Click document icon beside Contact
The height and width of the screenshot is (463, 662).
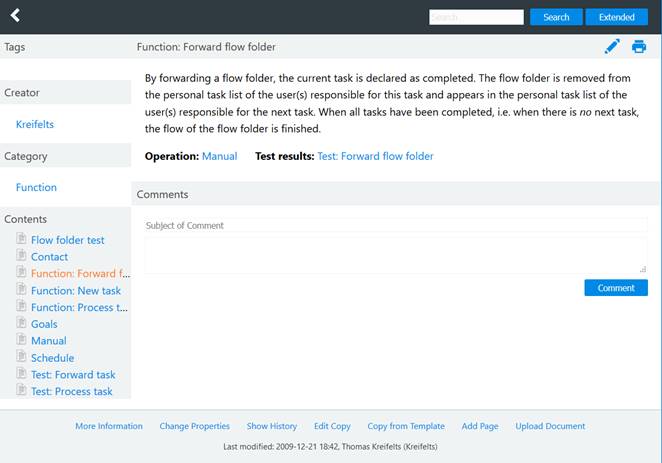(21, 257)
